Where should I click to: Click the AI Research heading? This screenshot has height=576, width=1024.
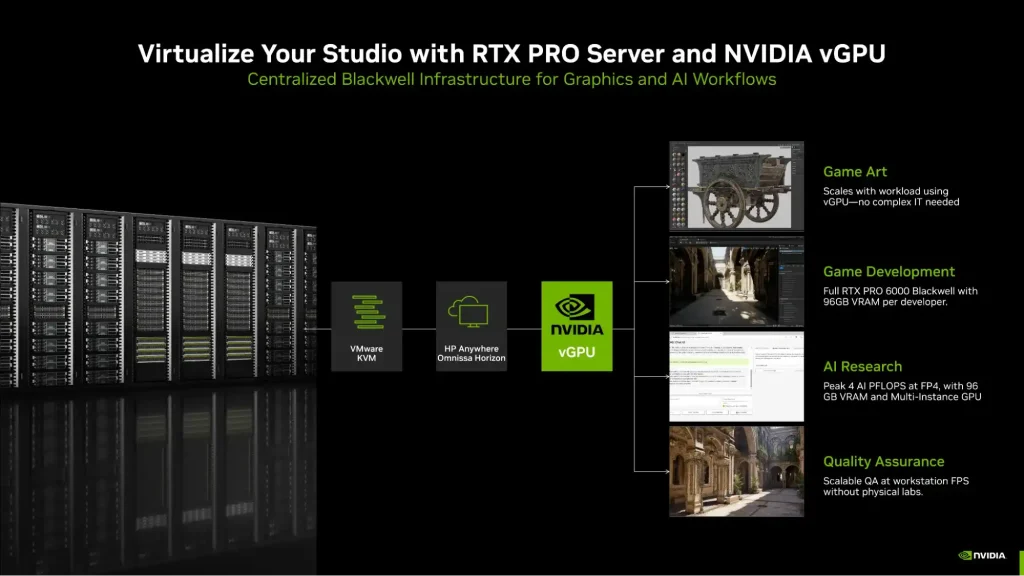pos(862,367)
